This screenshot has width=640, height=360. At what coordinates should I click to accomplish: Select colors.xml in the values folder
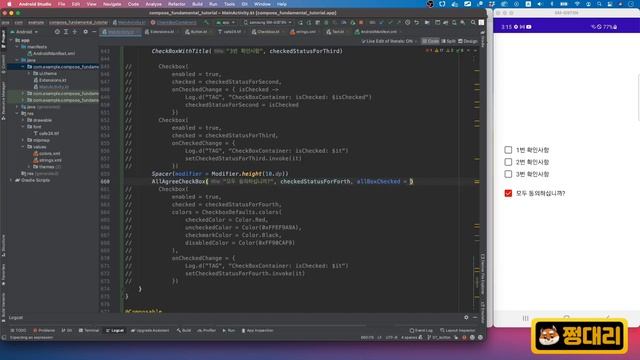[x=47, y=153]
